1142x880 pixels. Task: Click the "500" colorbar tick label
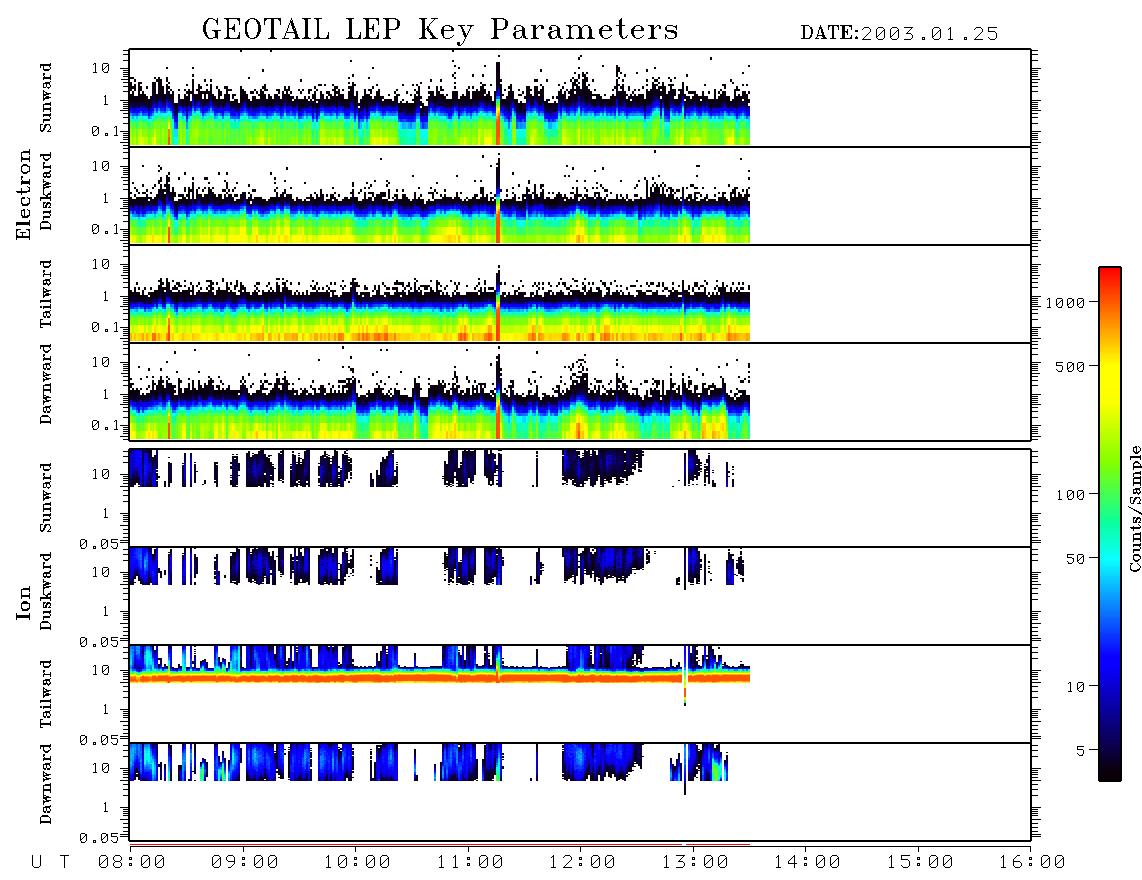click(1070, 366)
